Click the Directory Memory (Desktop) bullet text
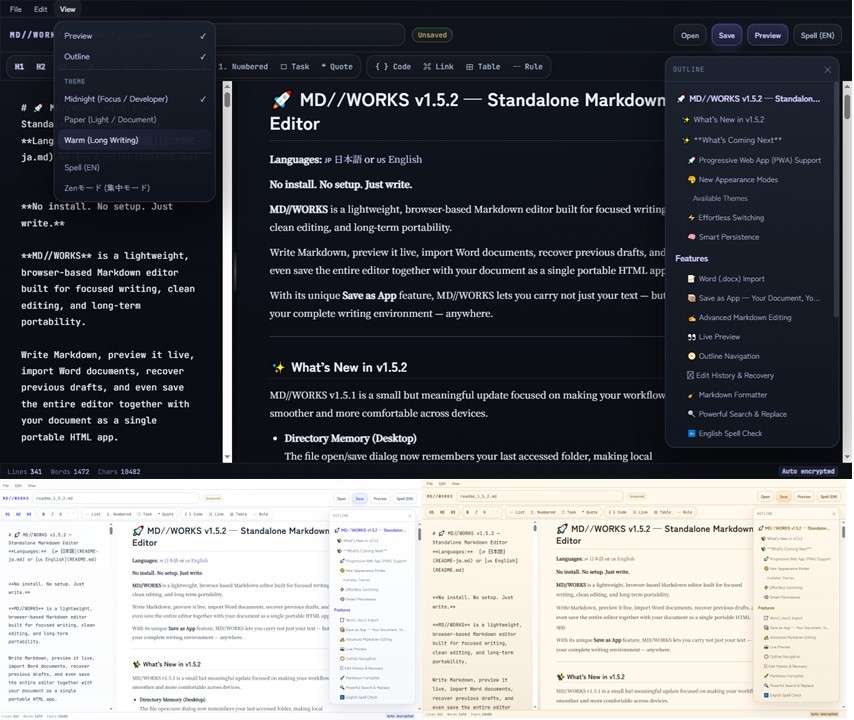 [350, 438]
